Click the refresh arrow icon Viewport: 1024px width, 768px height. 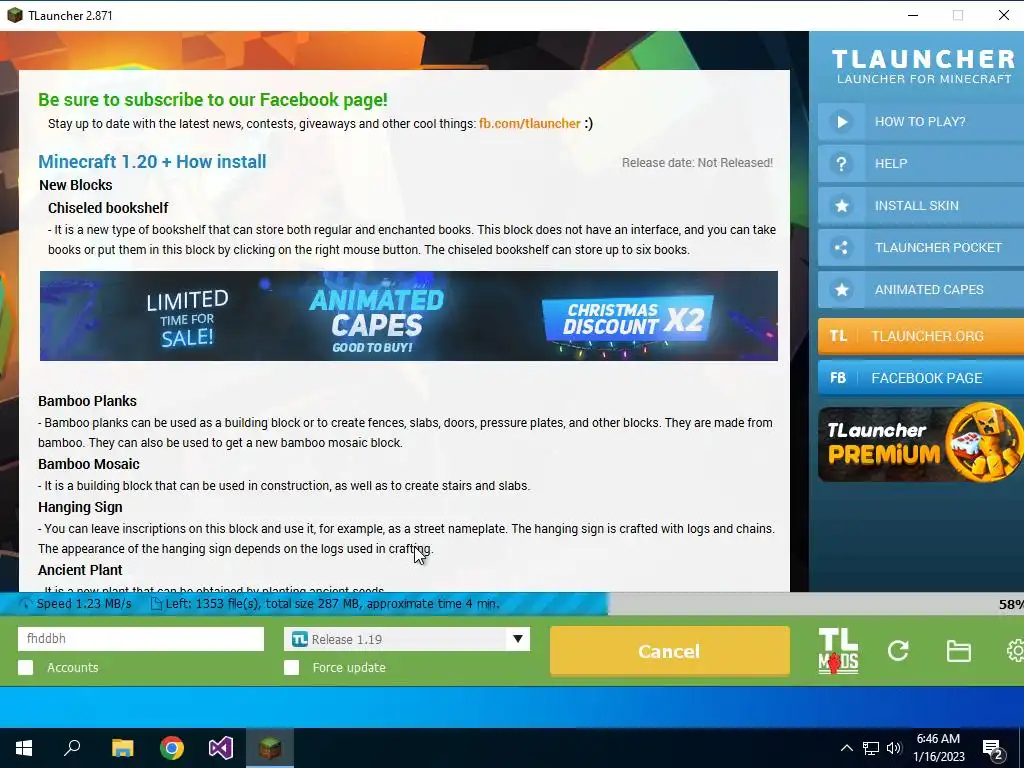[x=898, y=650]
